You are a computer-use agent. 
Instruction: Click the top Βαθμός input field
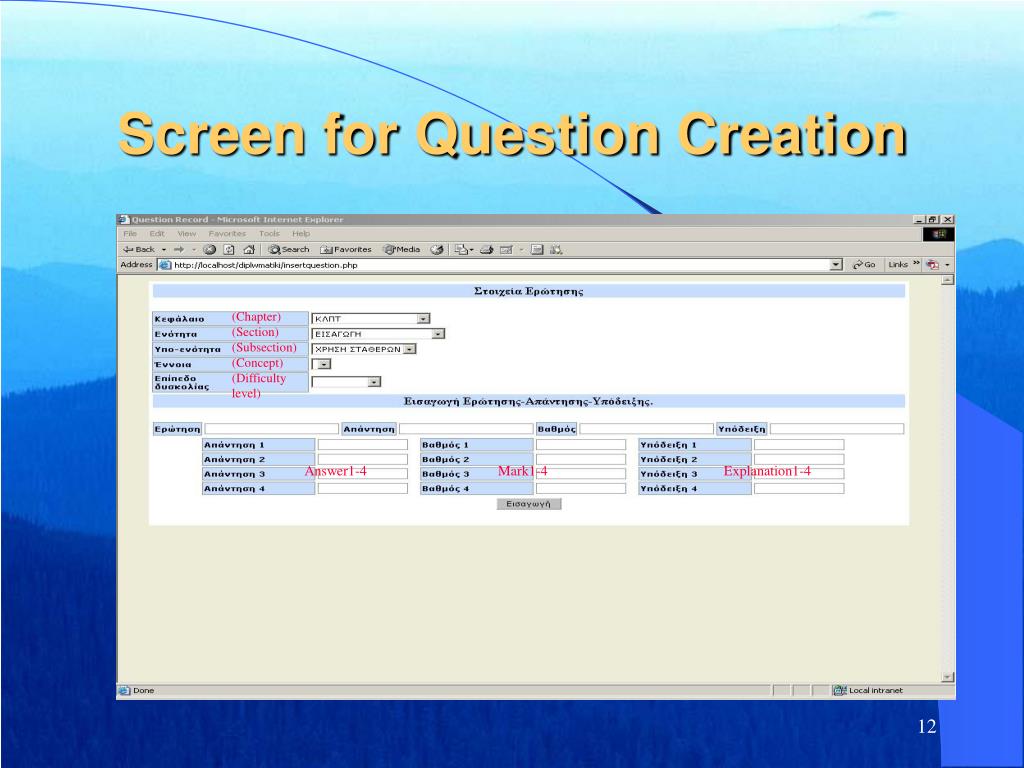point(647,429)
